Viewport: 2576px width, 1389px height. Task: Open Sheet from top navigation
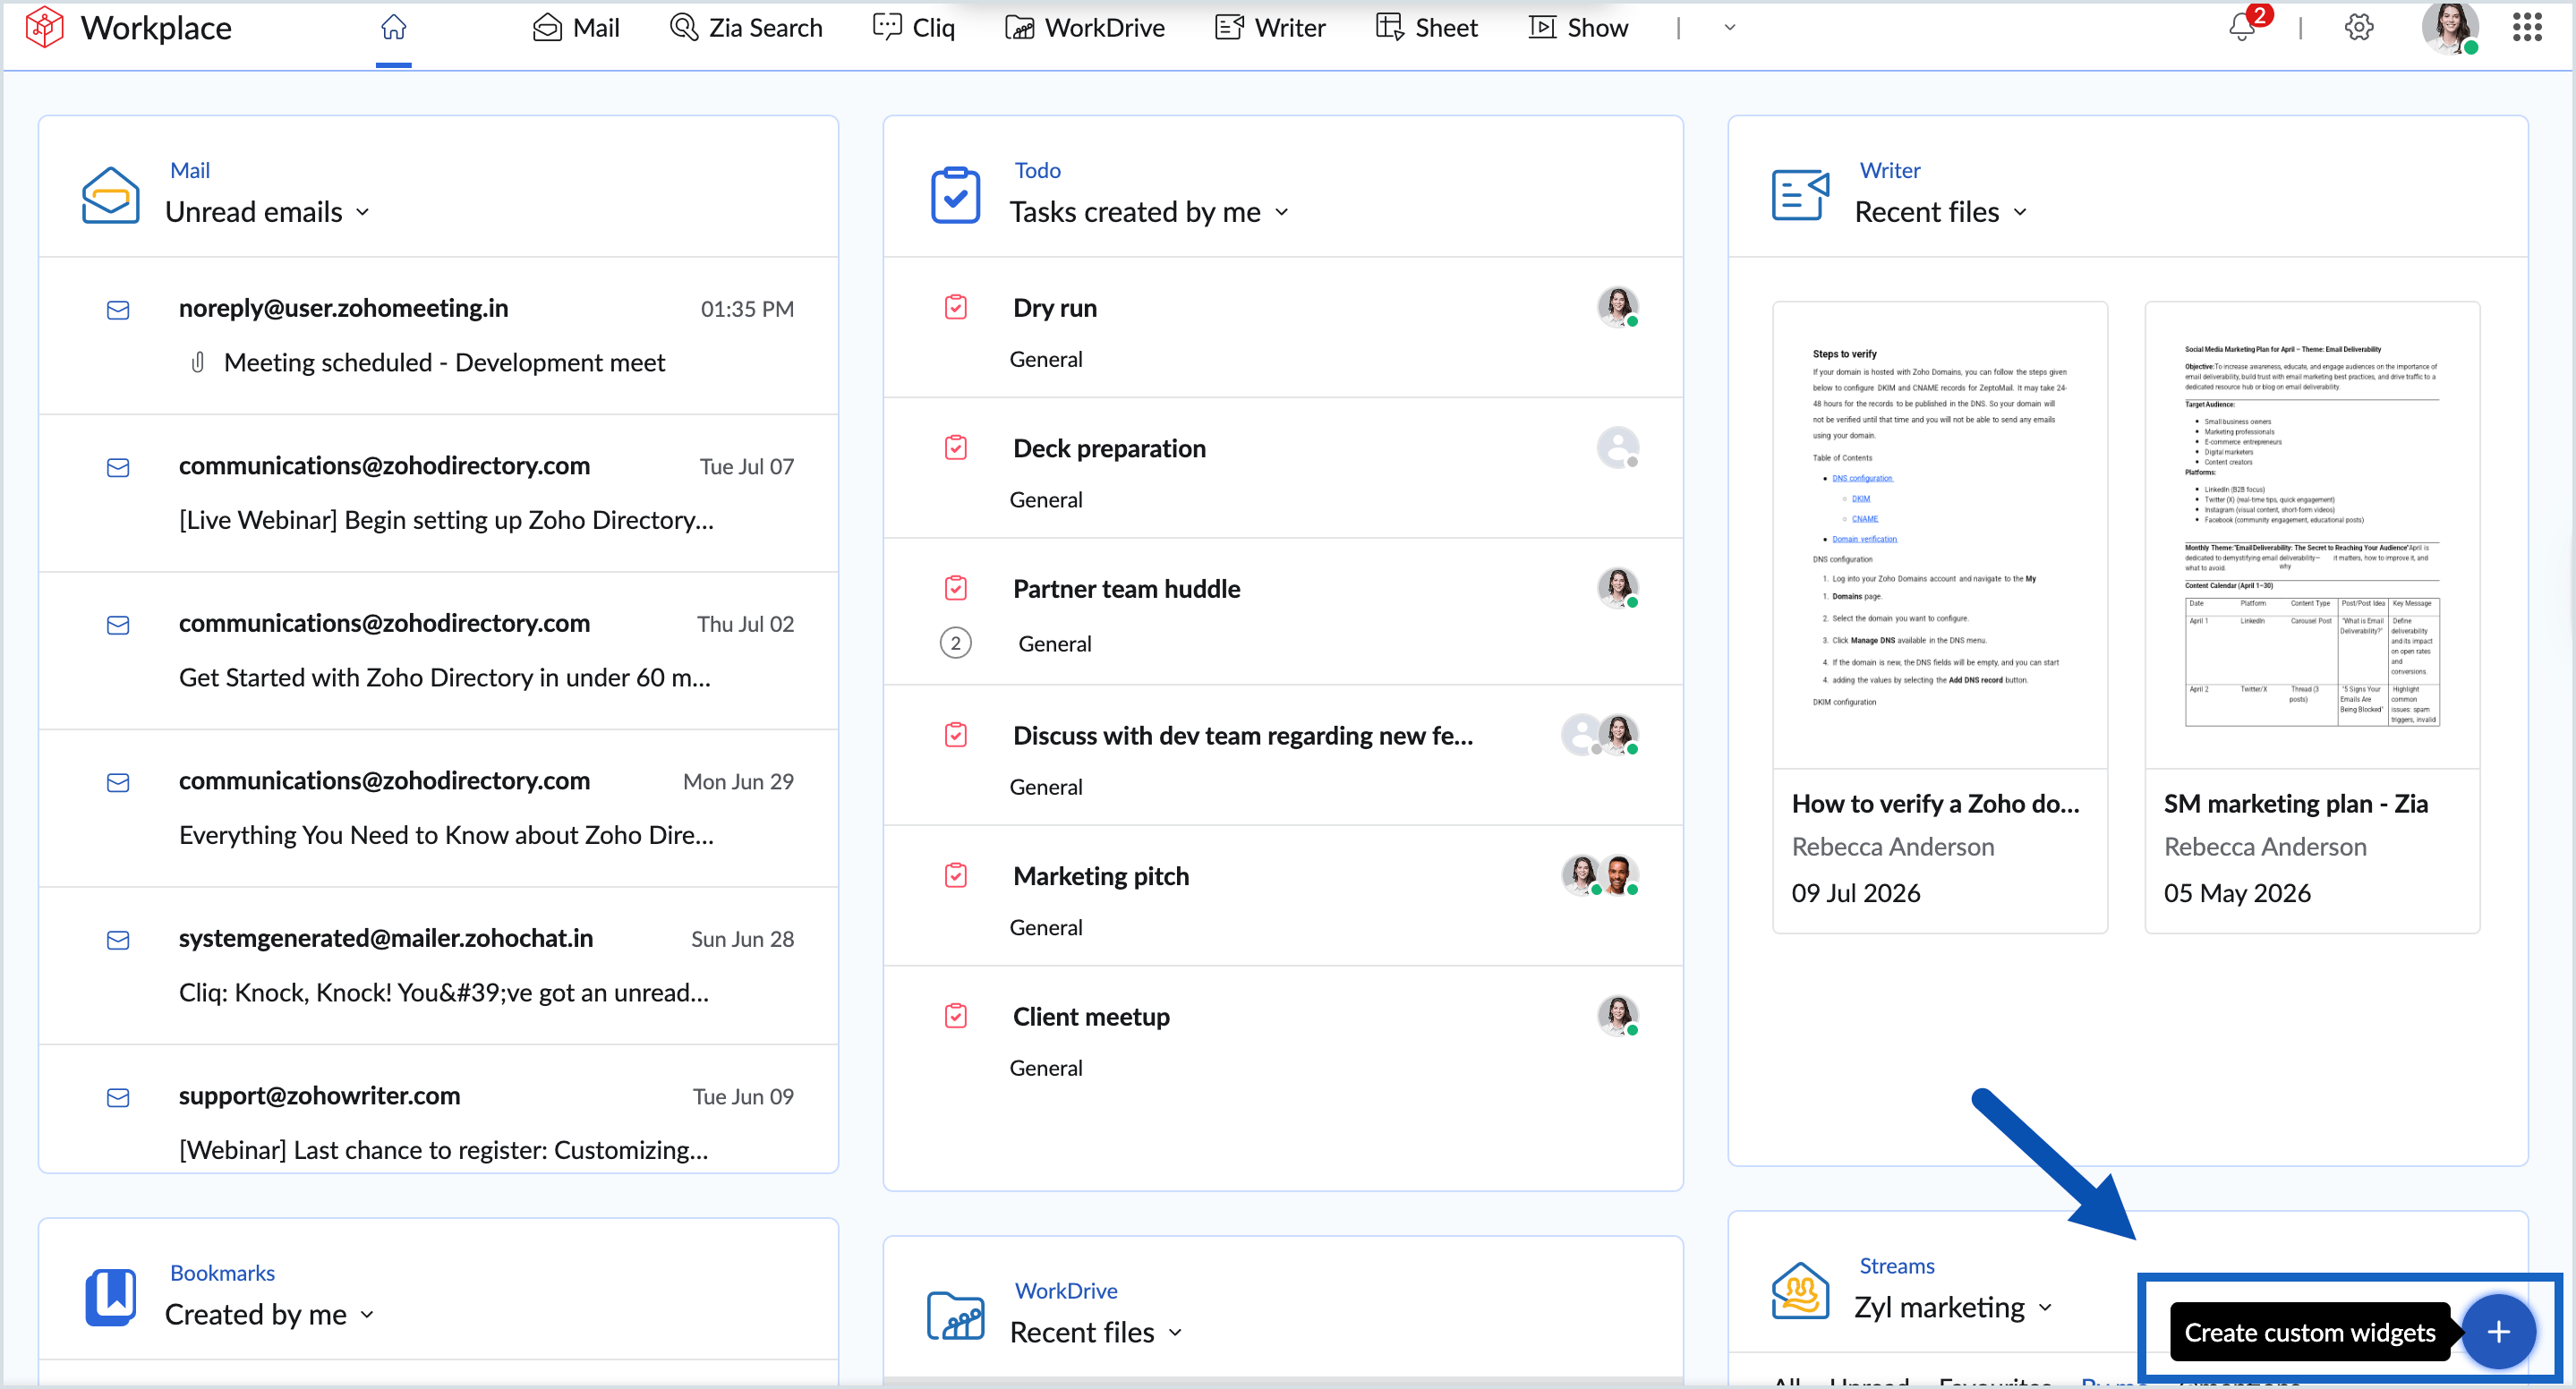click(x=1427, y=28)
